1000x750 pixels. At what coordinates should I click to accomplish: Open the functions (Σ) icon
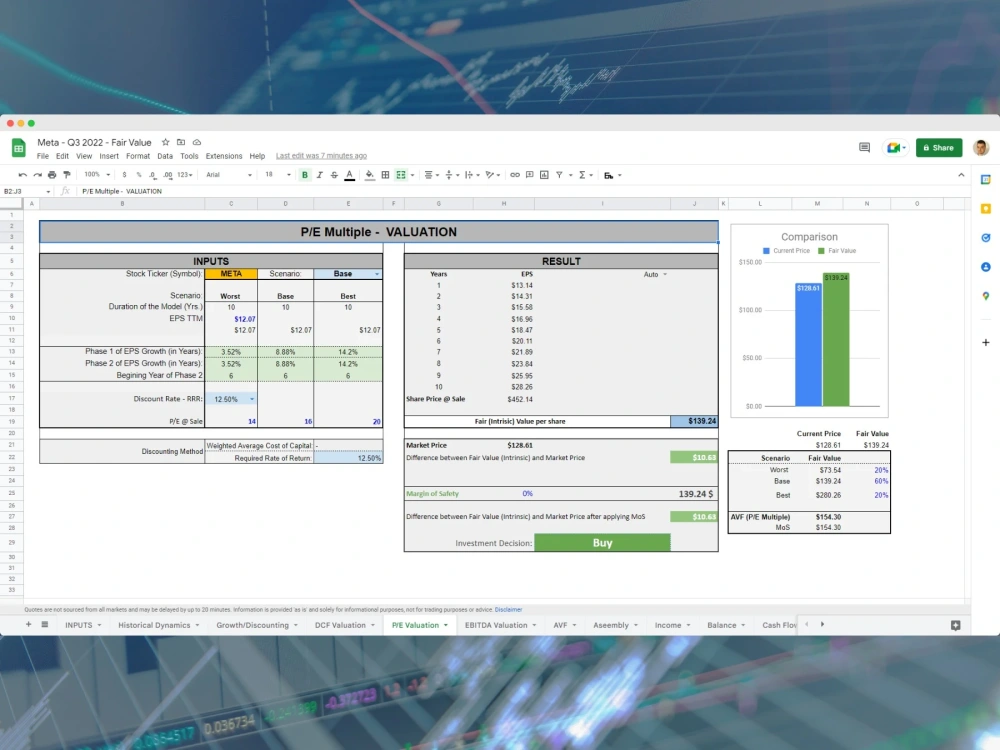click(x=582, y=175)
